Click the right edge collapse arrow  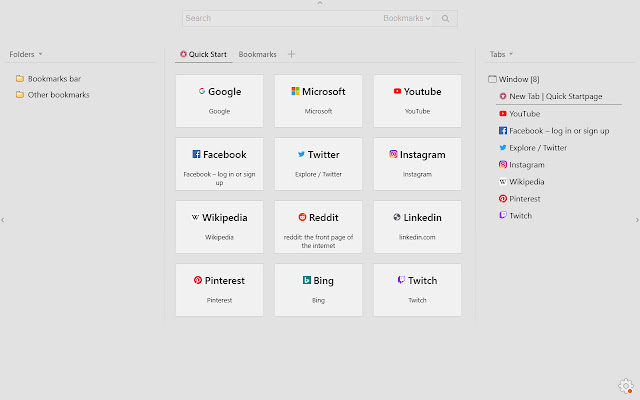point(637,220)
